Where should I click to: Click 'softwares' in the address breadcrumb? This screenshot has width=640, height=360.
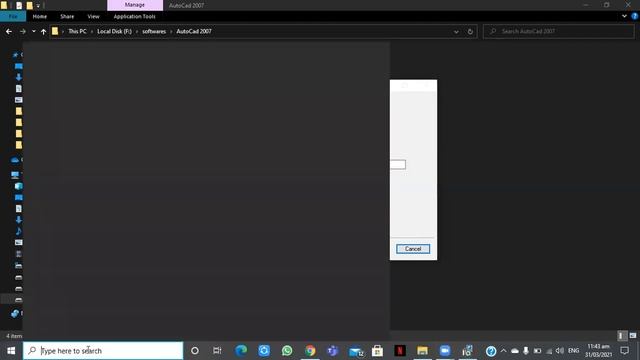pos(154,31)
